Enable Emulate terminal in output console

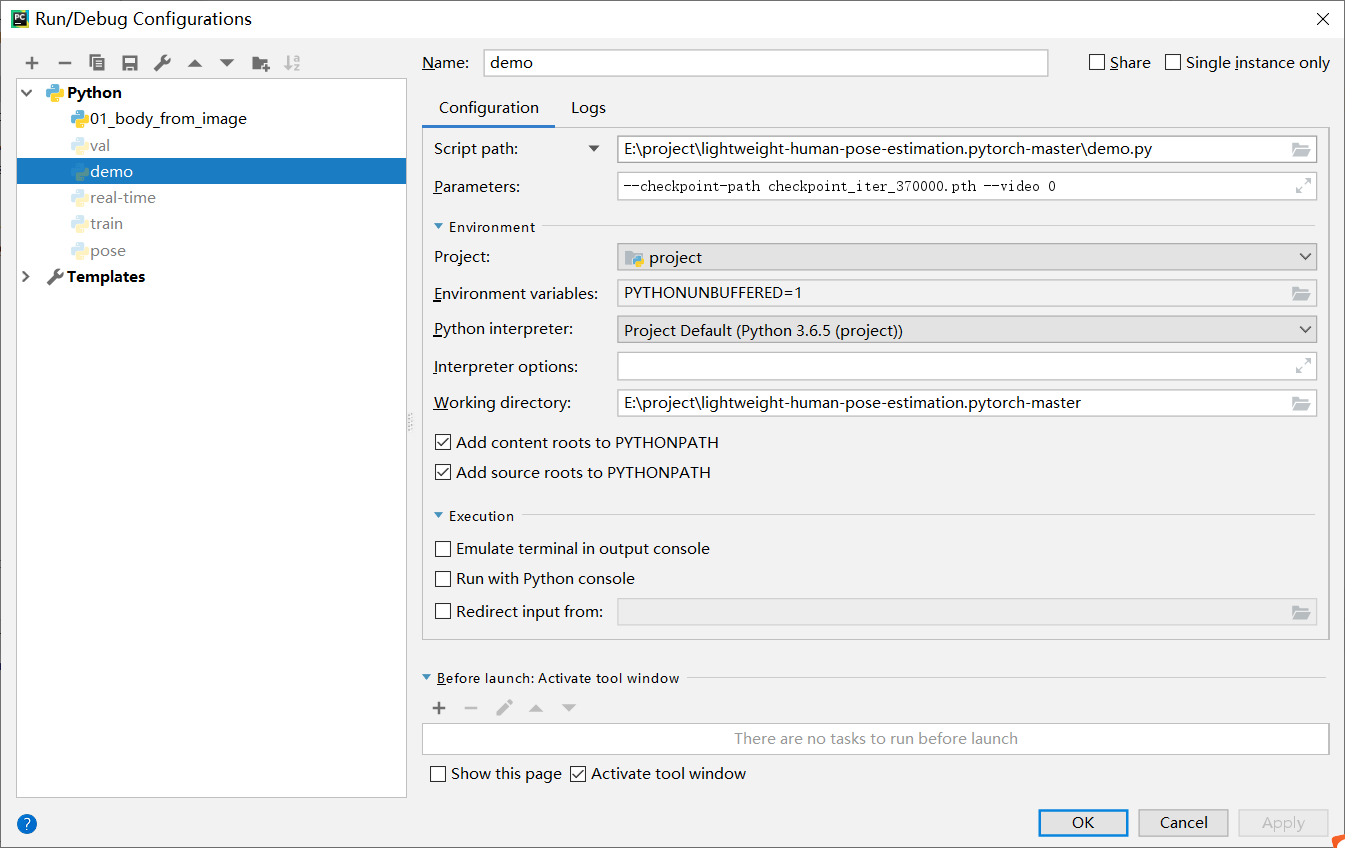(443, 548)
